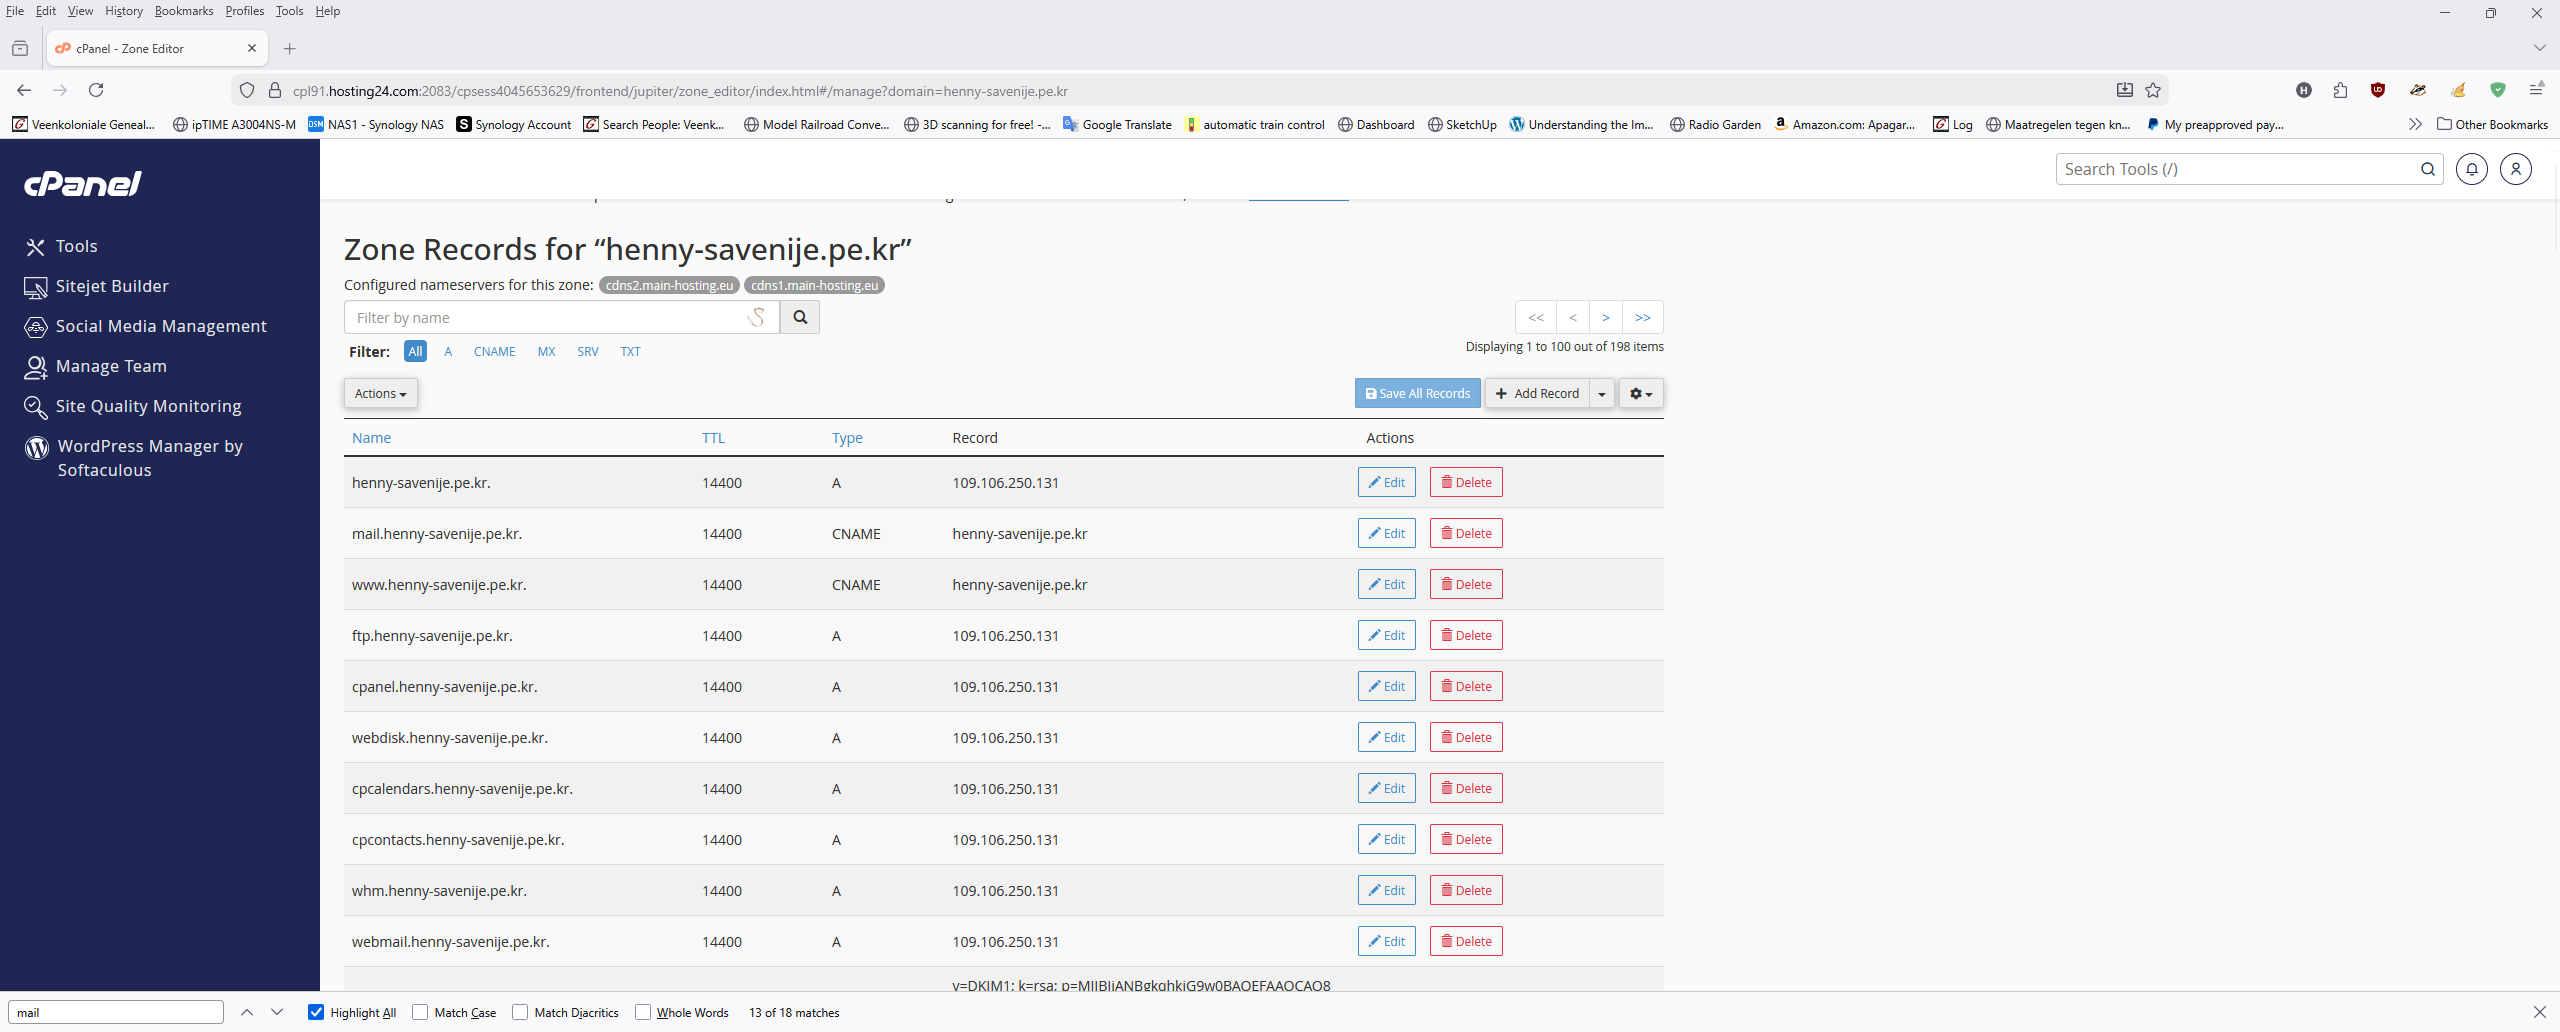Open the gear settings menu for records
Screen dimensions: 2560x1032
1640,393
